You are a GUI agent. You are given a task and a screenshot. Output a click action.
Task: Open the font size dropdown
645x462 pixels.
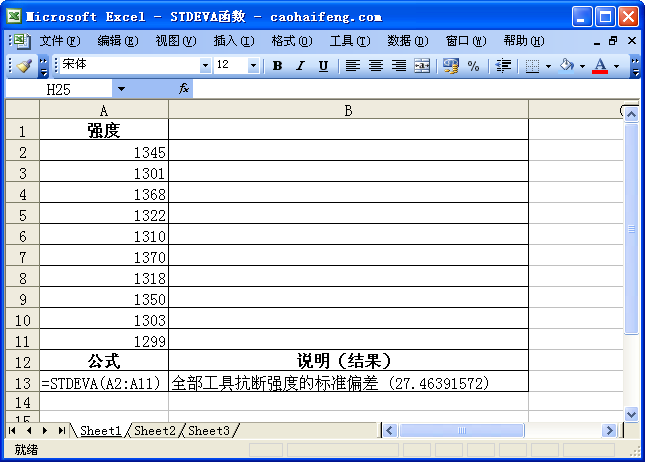click(x=253, y=66)
